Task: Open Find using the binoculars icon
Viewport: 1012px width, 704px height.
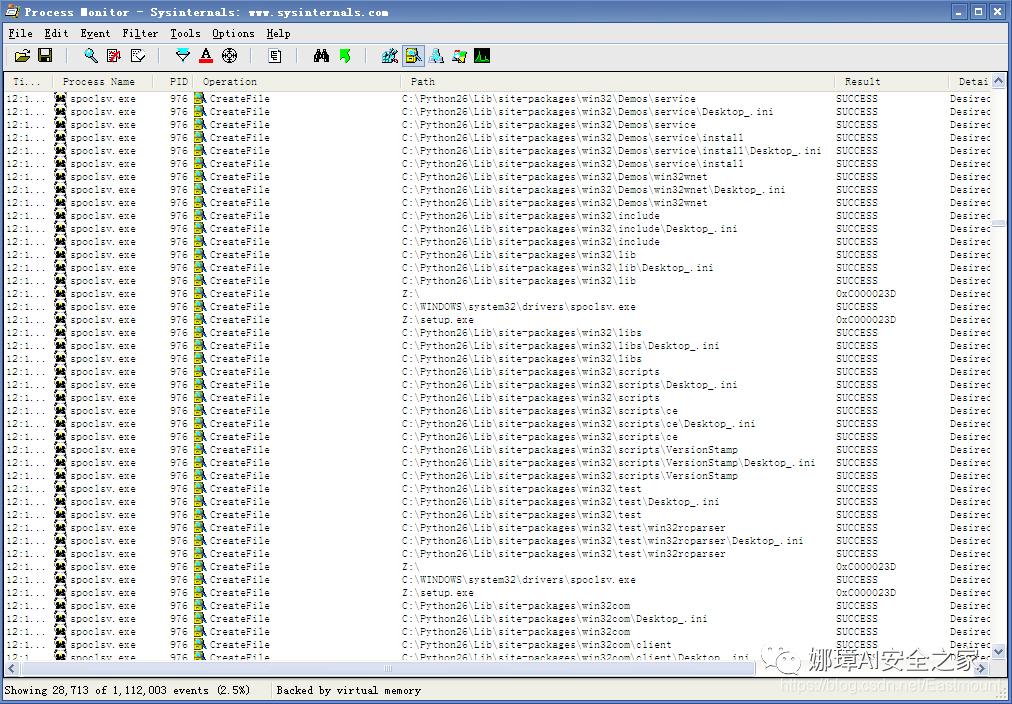Action: click(321, 56)
